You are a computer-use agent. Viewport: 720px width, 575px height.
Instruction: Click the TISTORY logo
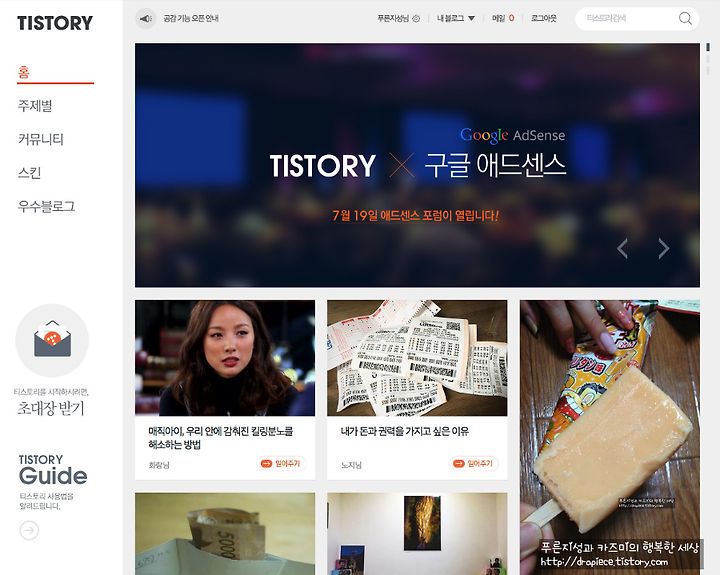[55, 23]
